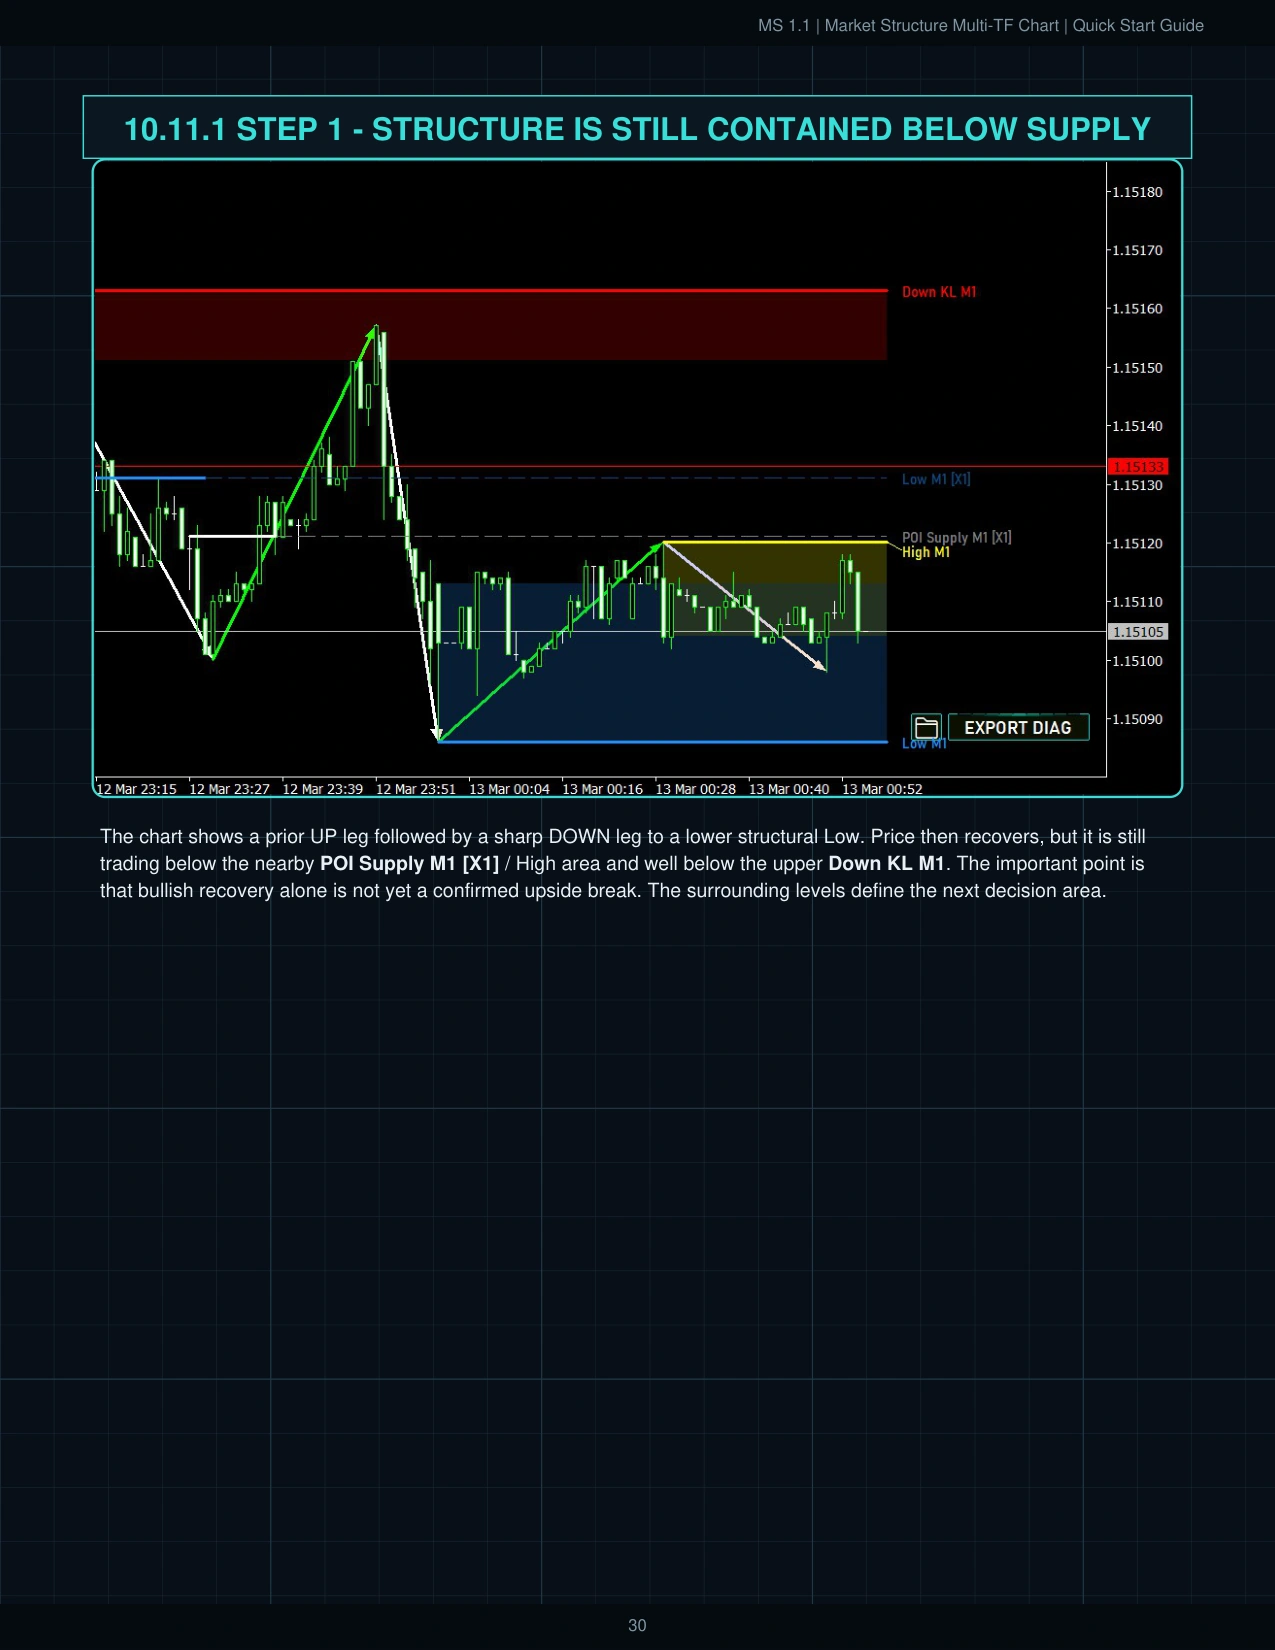The image size is (1275, 1650).
Task: Click the '12 Mar 23:39' time label
Action: click(x=323, y=789)
